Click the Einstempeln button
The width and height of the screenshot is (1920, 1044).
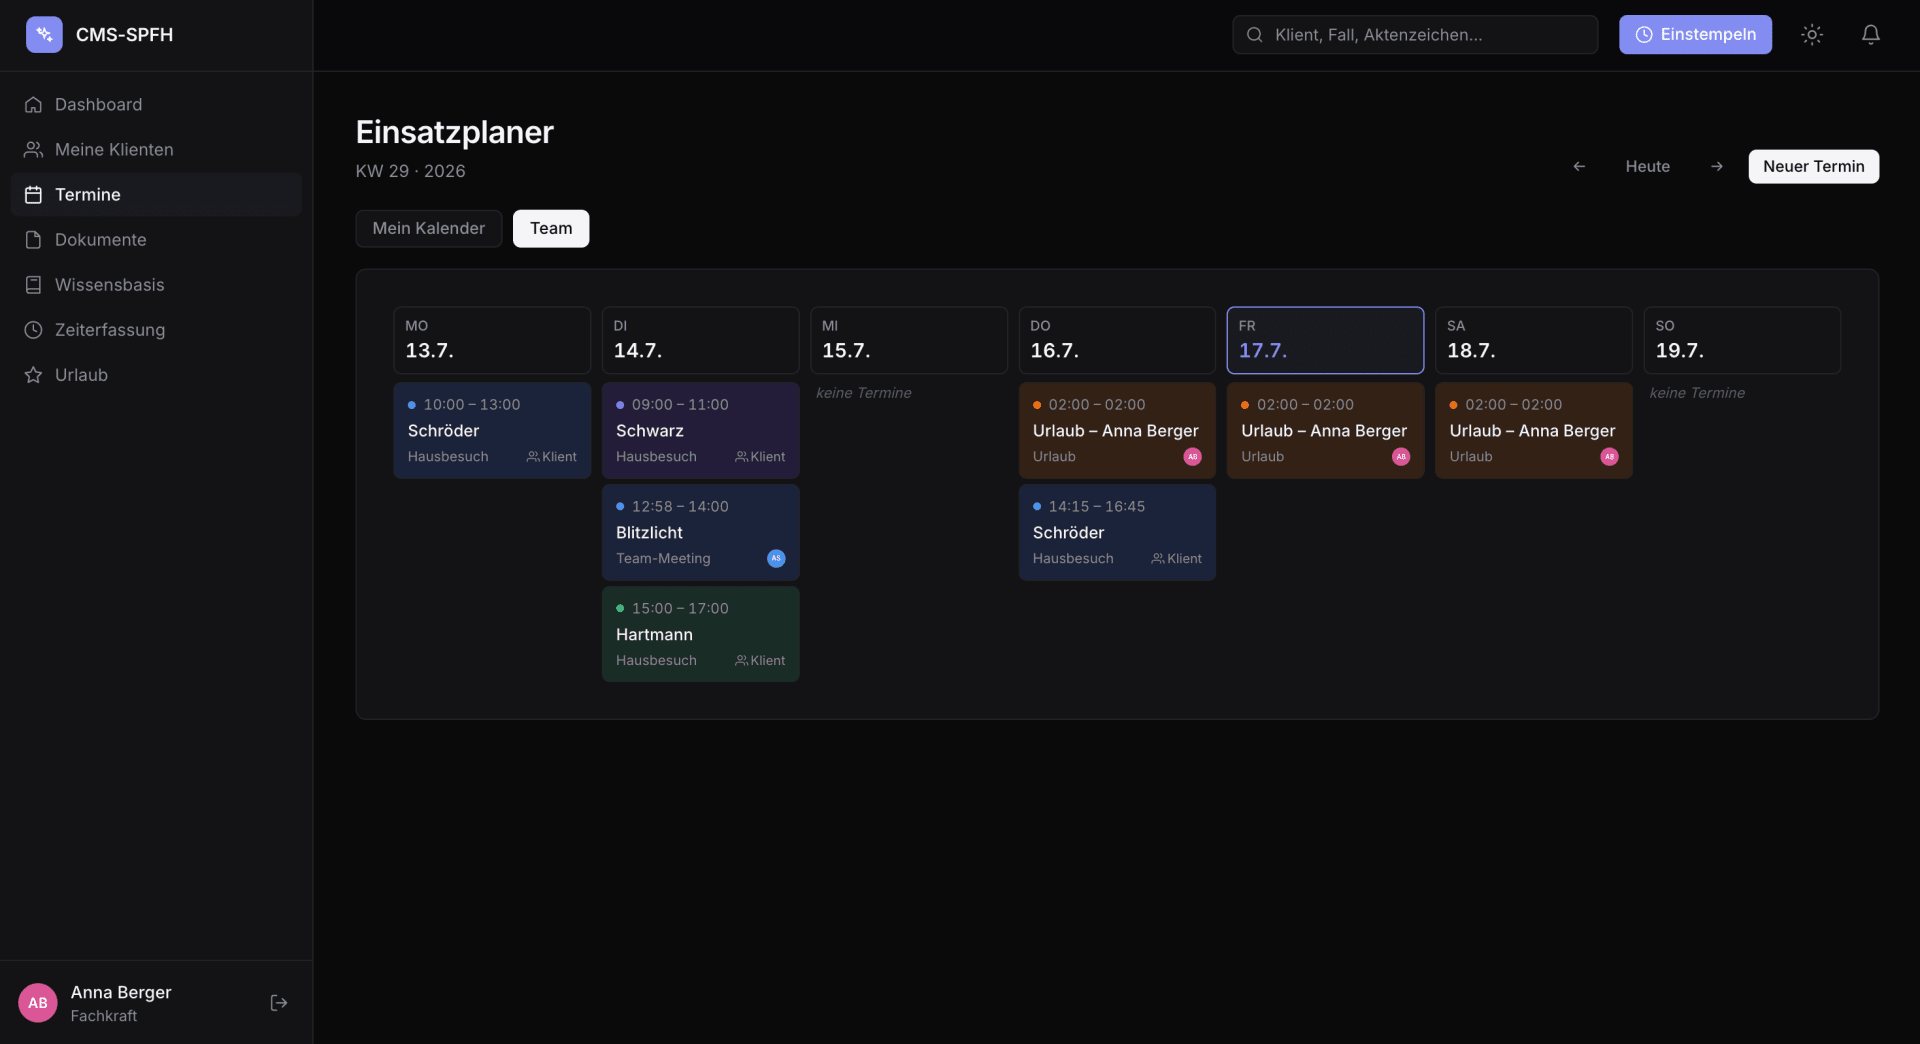(1695, 34)
